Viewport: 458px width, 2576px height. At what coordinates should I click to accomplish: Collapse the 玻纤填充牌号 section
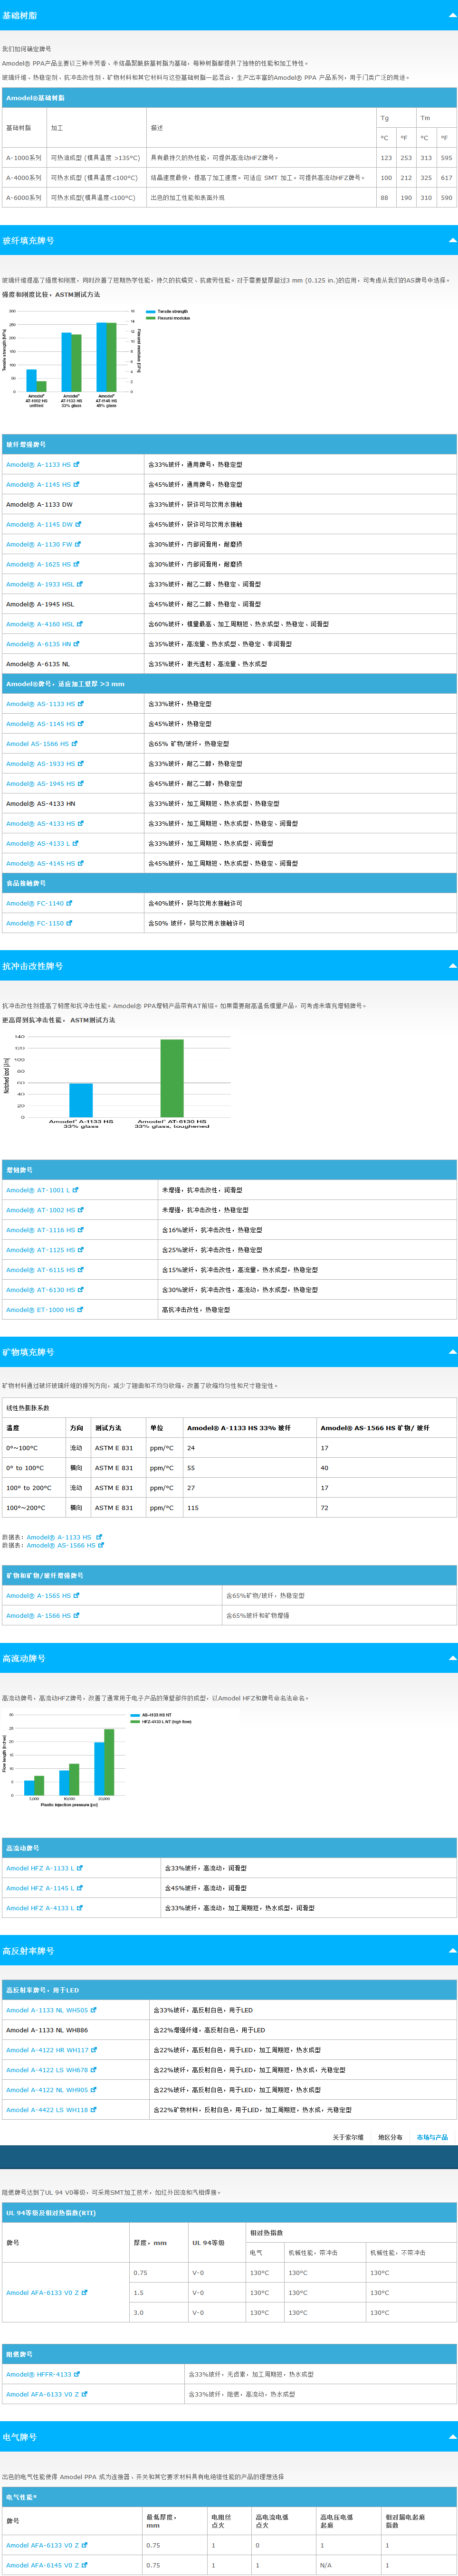[452, 241]
